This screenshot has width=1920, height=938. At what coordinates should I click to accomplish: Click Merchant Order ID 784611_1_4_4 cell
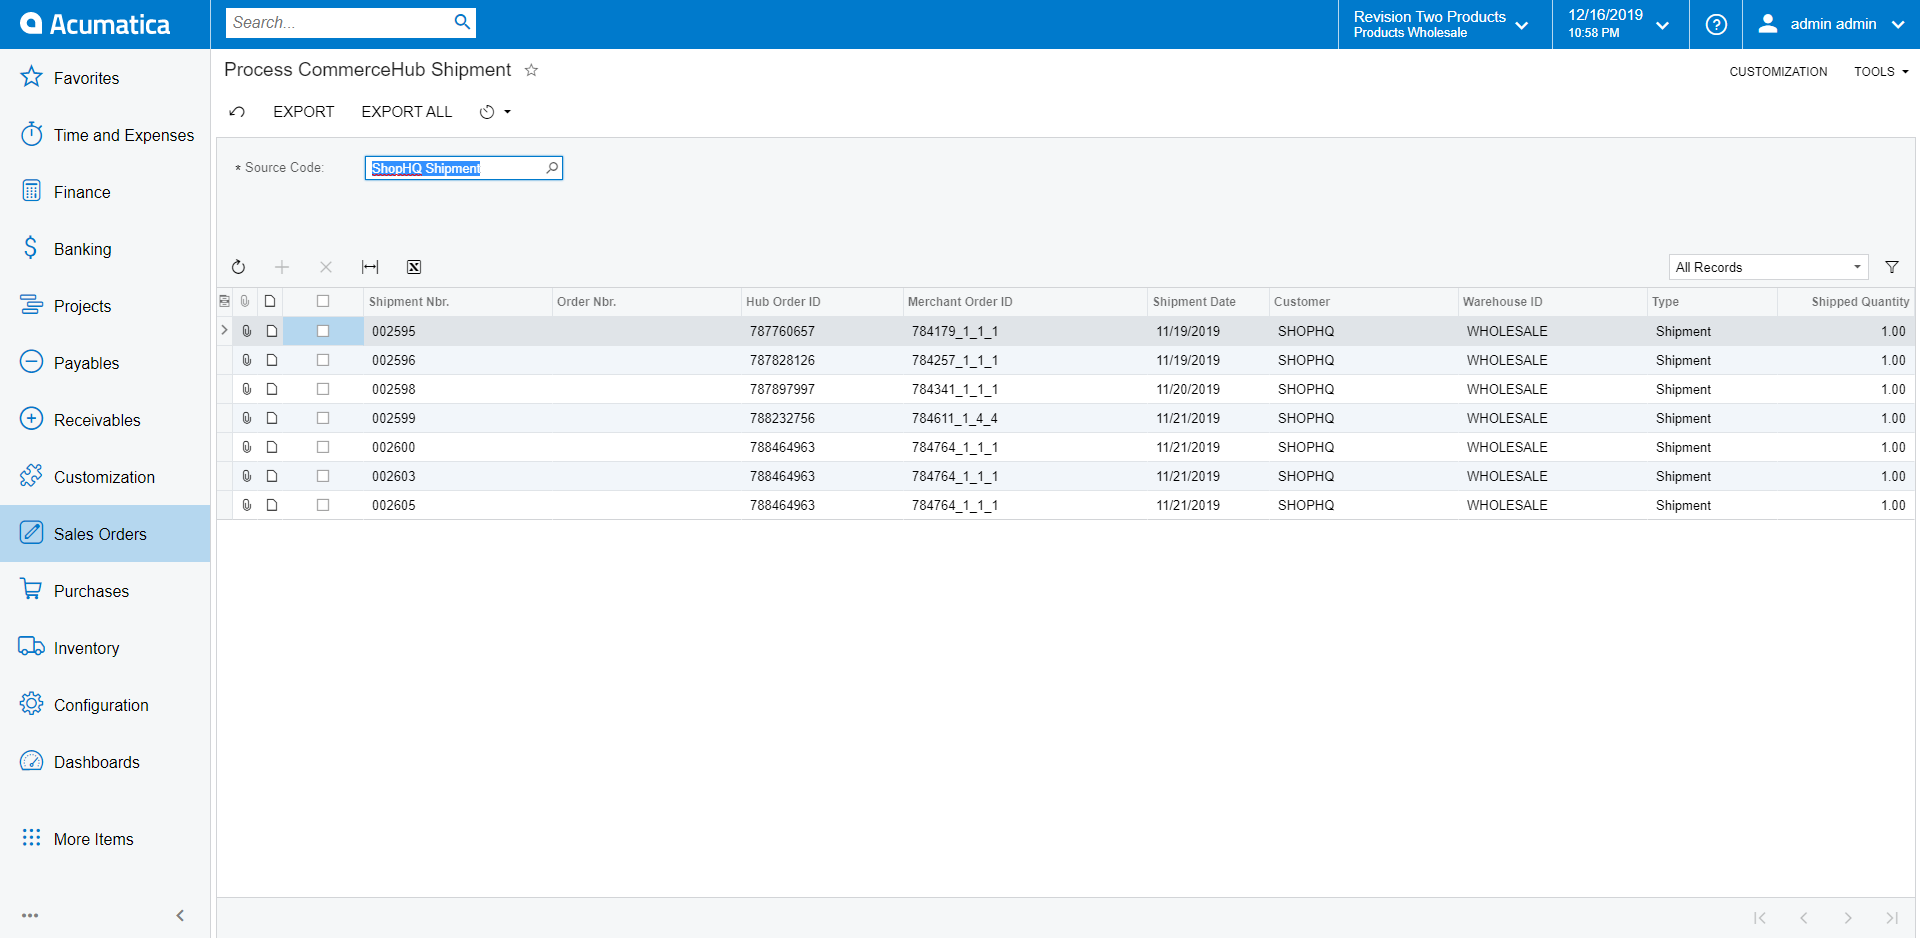(x=1026, y=418)
